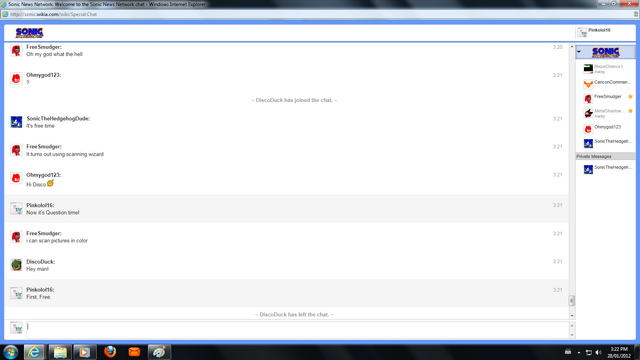Click SonicTheHedgehogDude username in chat

point(58,118)
